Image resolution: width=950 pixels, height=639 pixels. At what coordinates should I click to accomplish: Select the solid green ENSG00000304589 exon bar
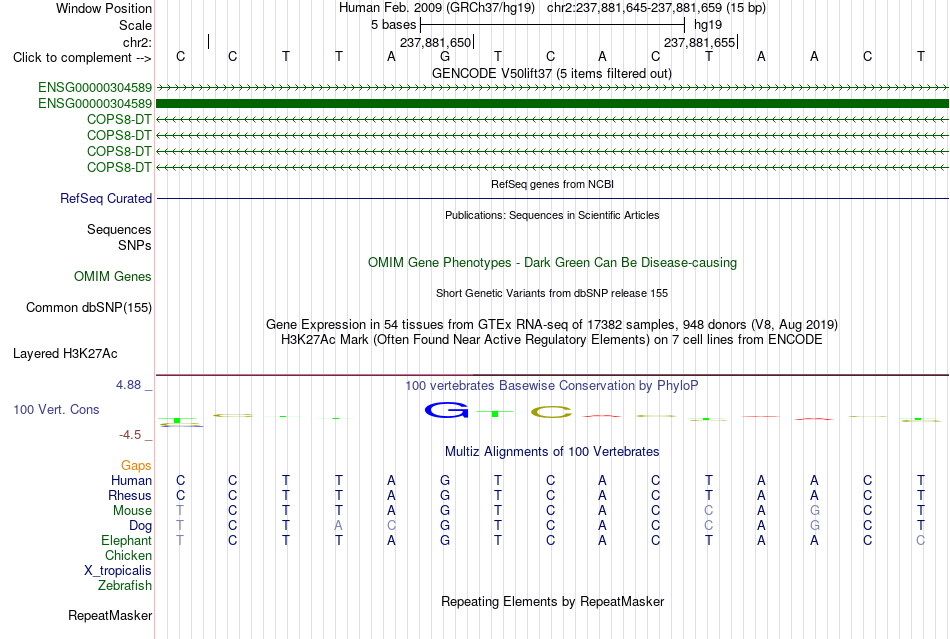(x=552, y=104)
